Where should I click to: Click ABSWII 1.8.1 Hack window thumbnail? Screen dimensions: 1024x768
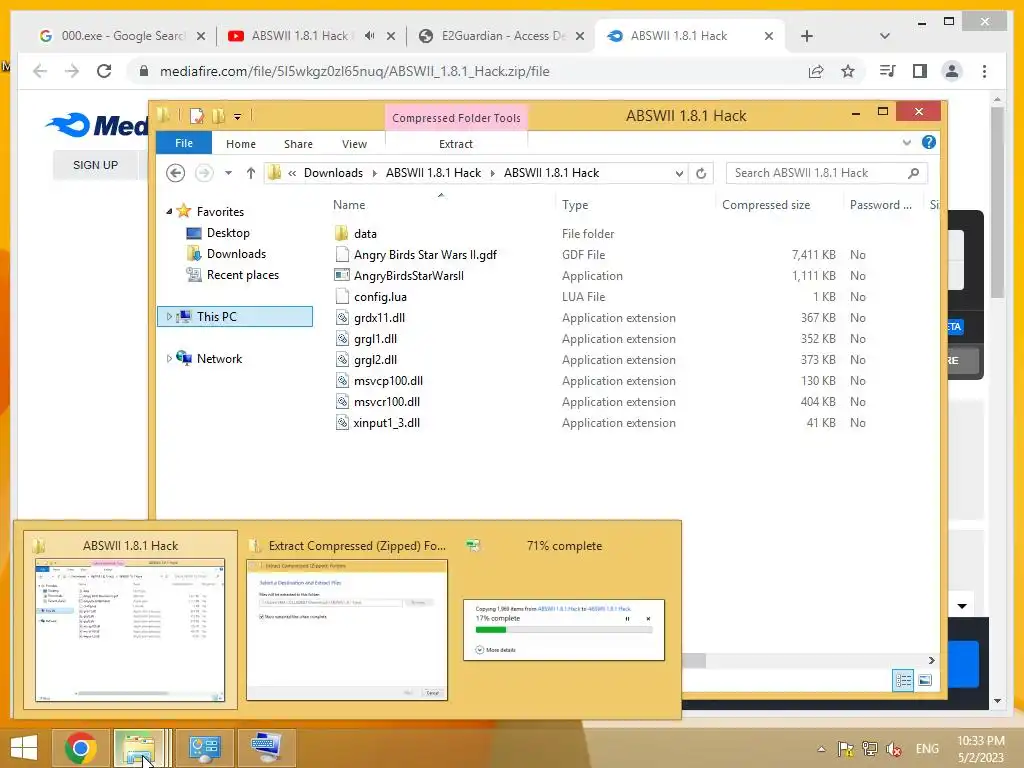click(130, 630)
